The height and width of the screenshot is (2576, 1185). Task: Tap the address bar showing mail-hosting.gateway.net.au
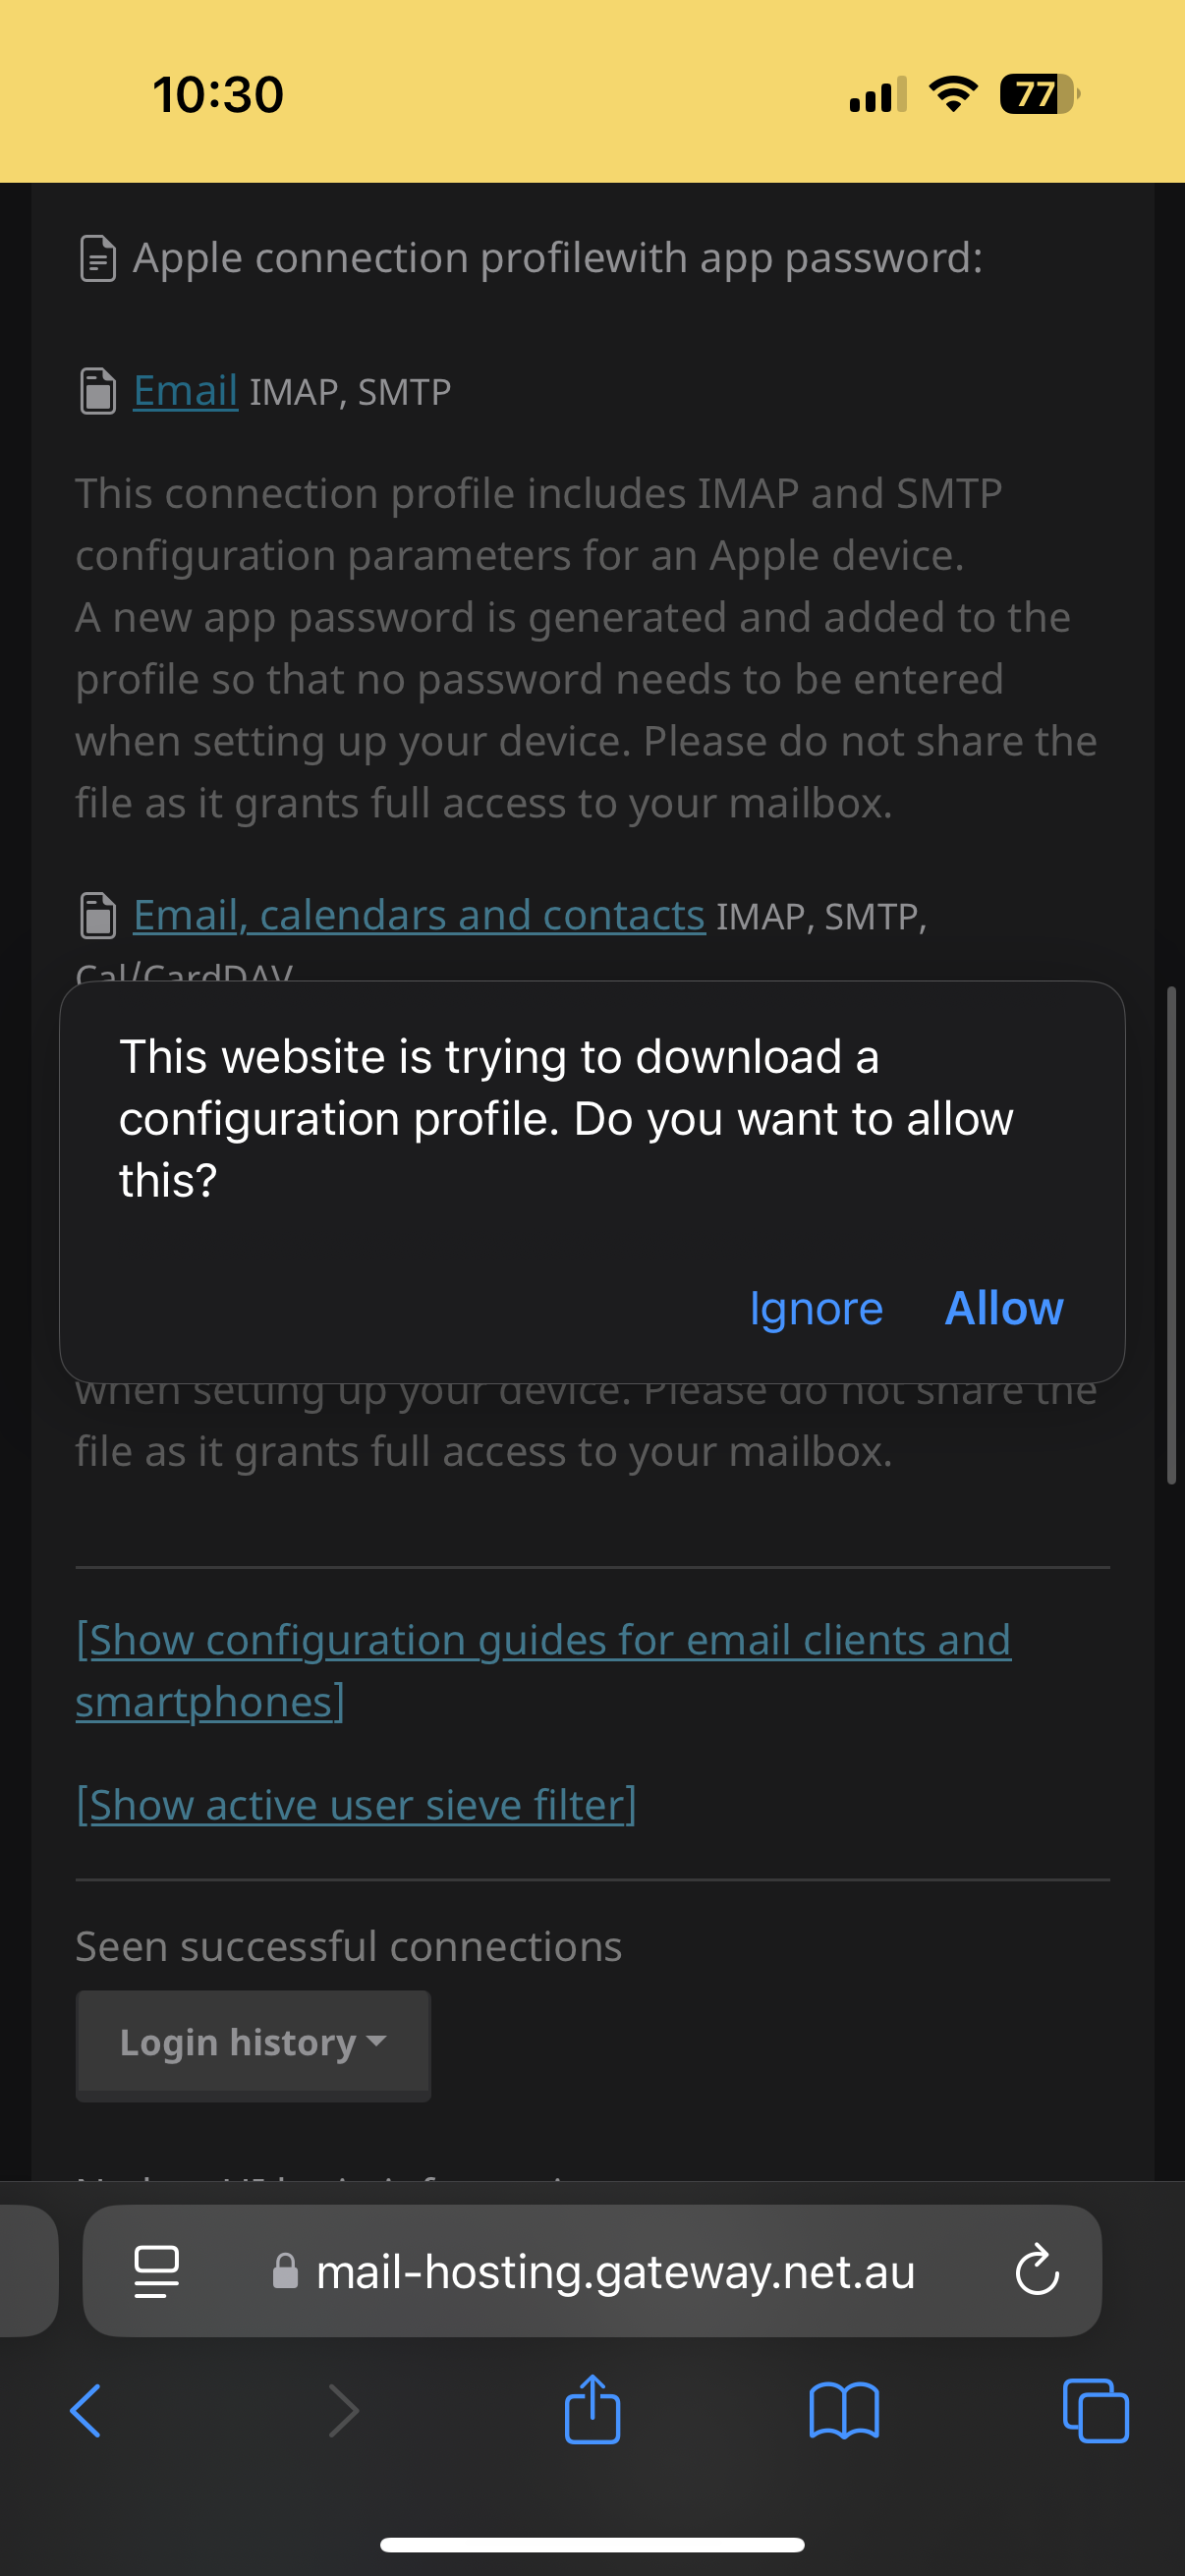click(613, 2270)
